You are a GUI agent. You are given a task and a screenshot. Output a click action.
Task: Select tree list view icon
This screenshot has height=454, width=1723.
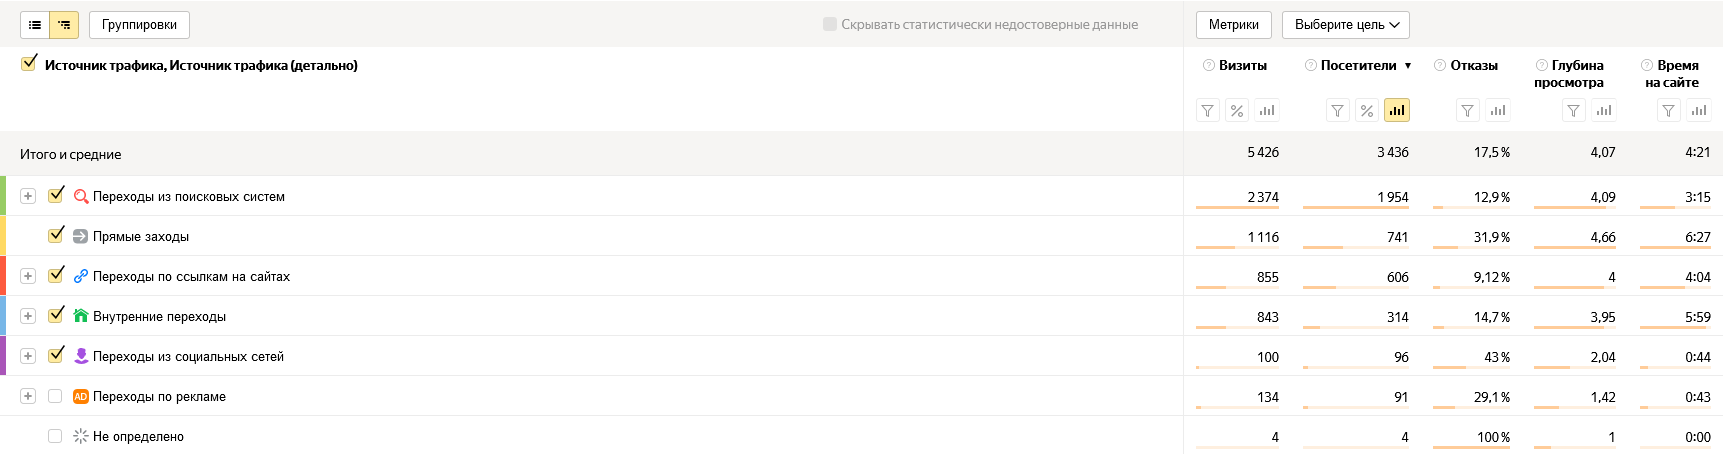[64, 25]
